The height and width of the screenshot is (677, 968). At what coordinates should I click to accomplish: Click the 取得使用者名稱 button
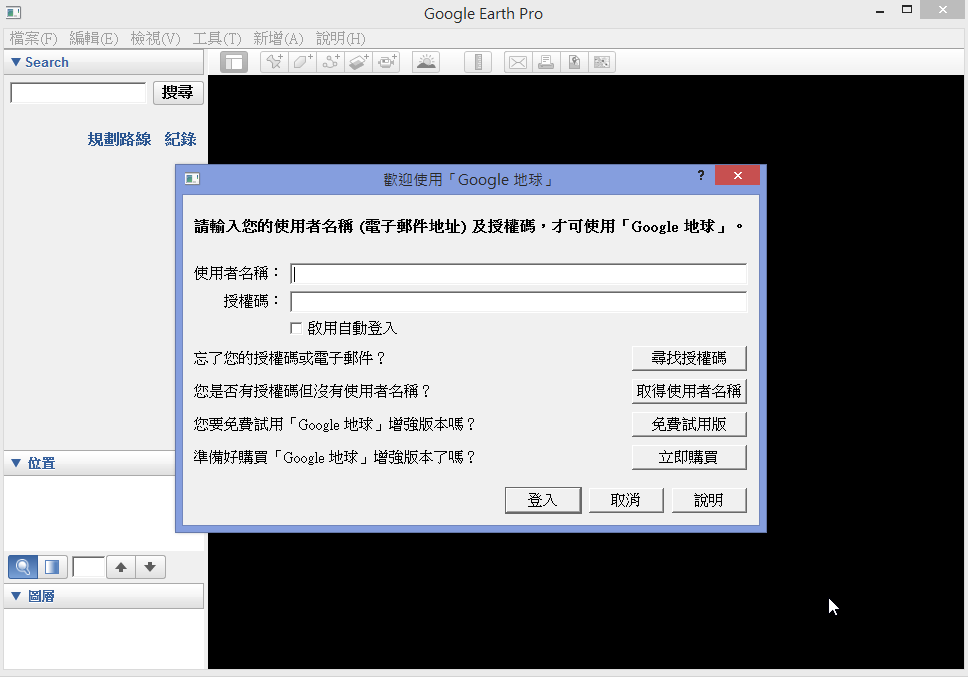click(689, 391)
